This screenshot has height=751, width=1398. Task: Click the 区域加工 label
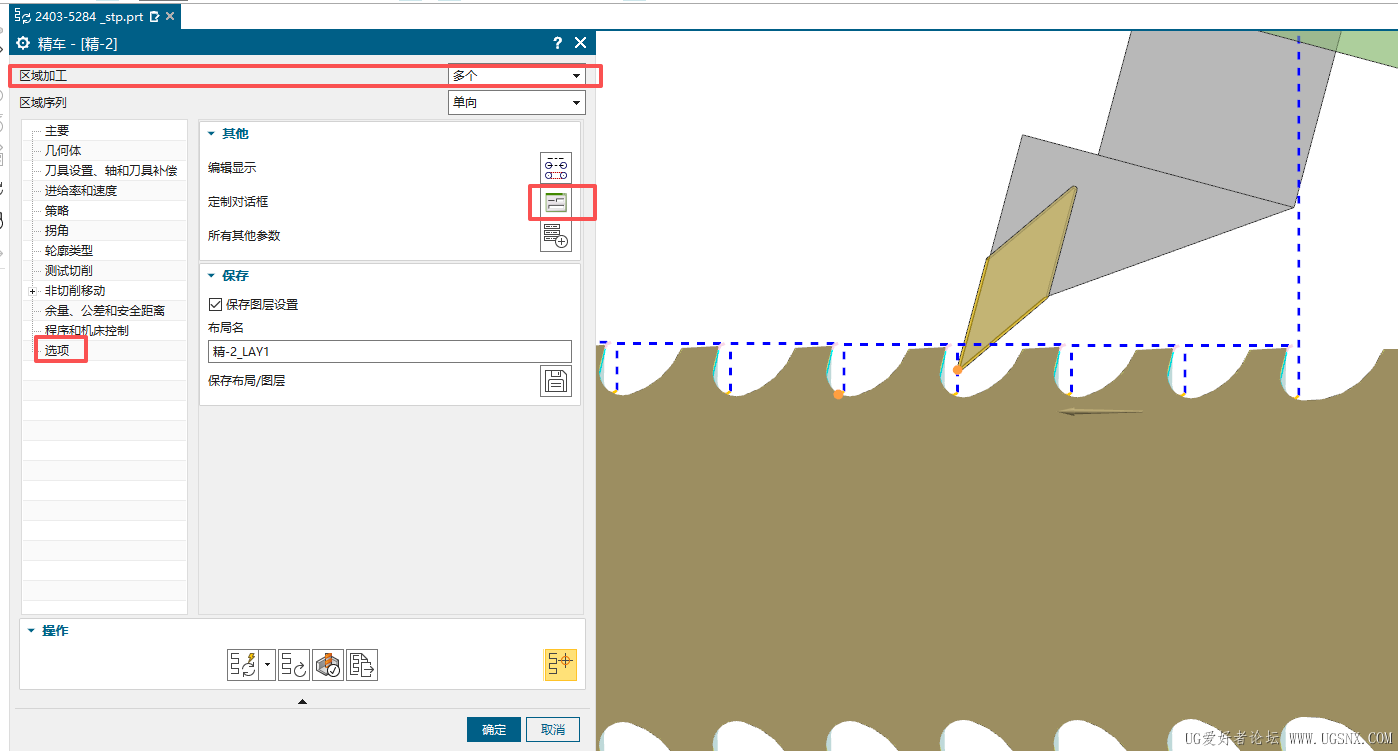[x=44, y=76]
